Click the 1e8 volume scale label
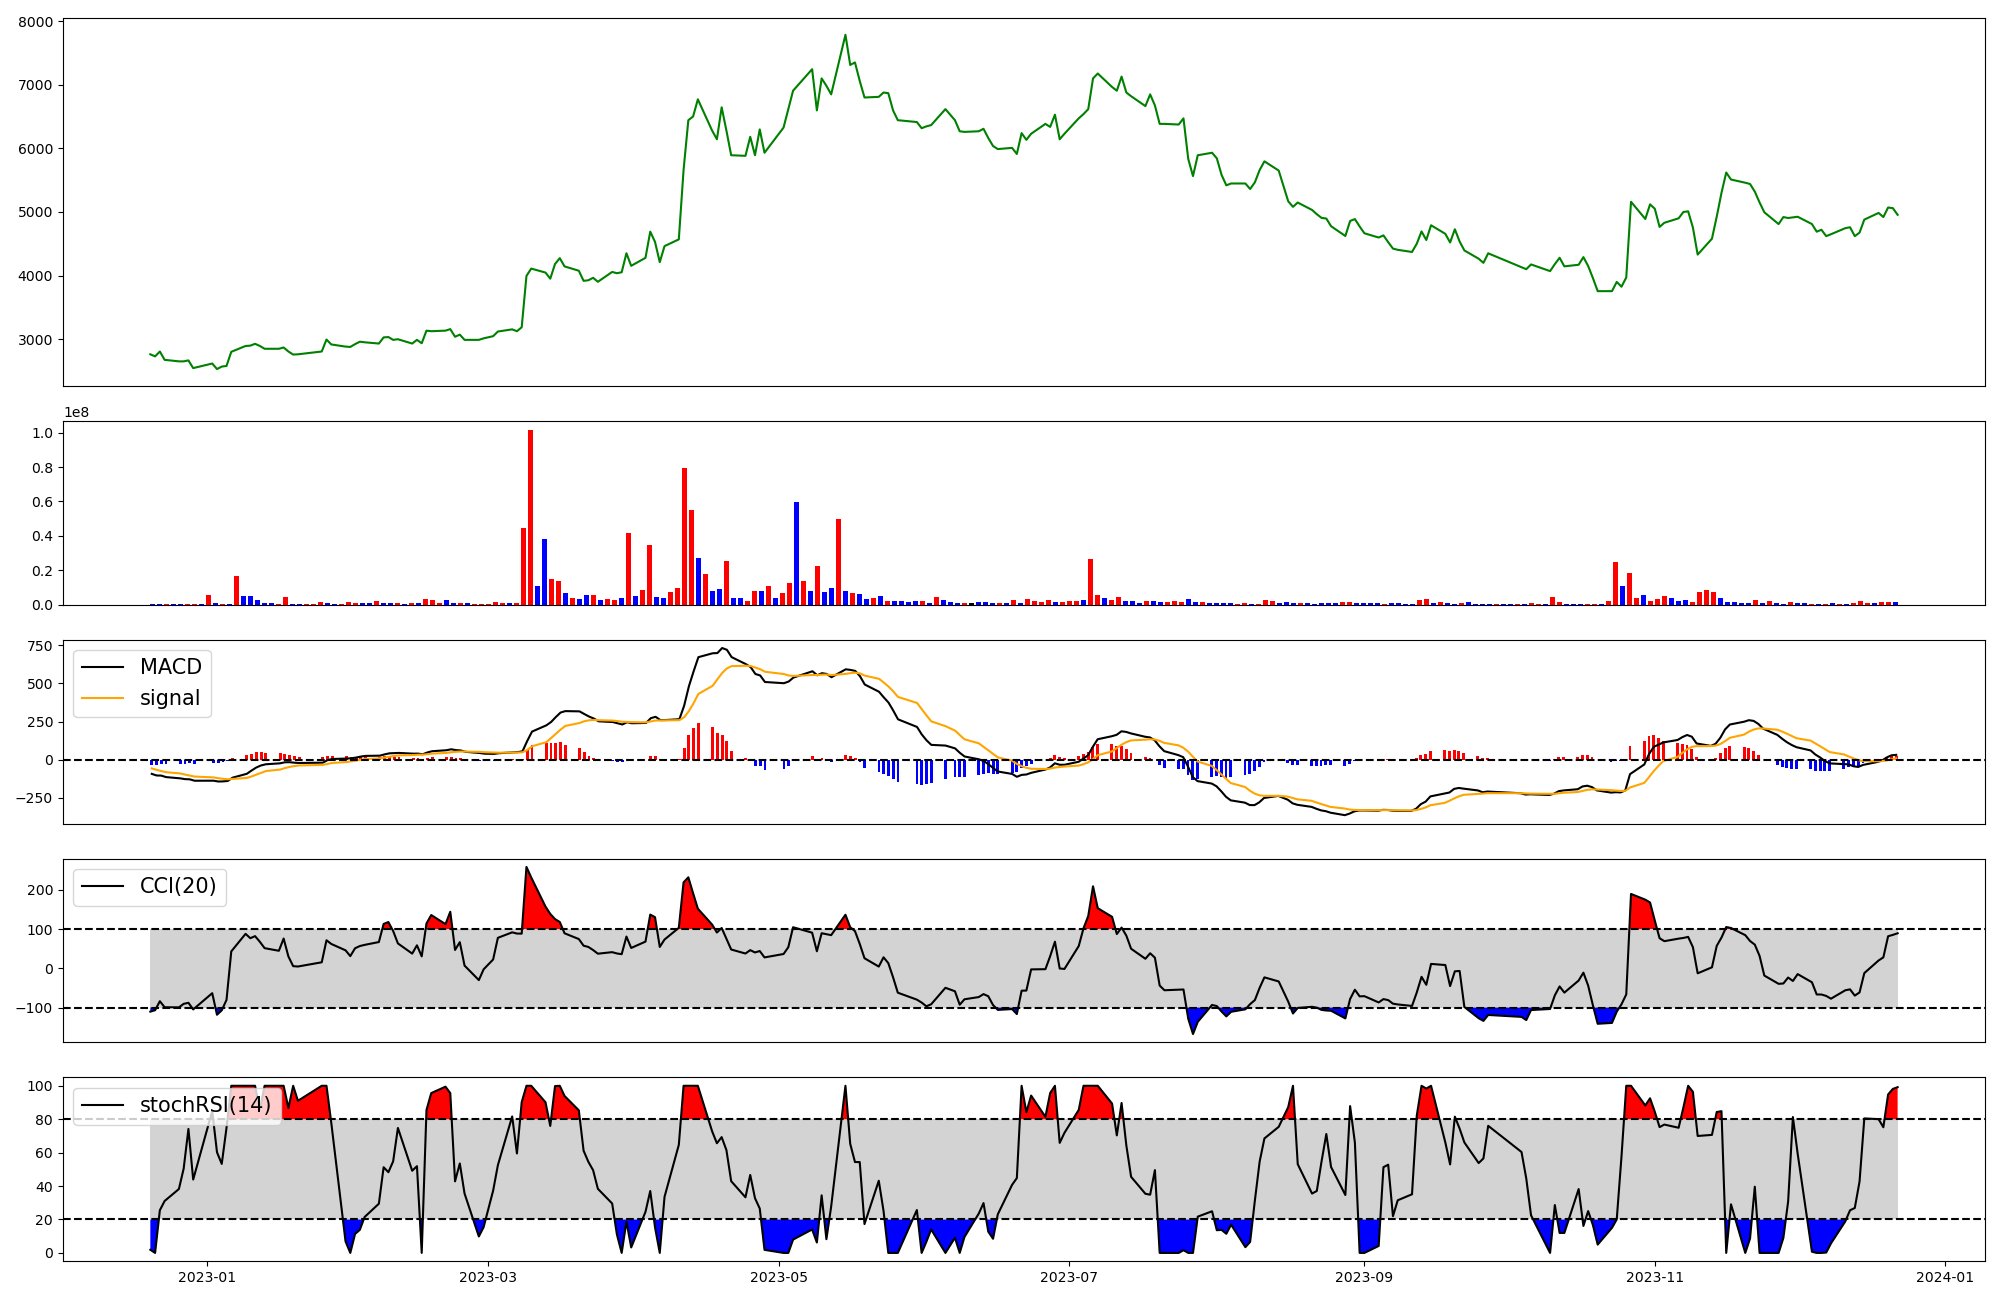Image resolution: width=2000 pixels, height=1300 pixels. point(76,413)
